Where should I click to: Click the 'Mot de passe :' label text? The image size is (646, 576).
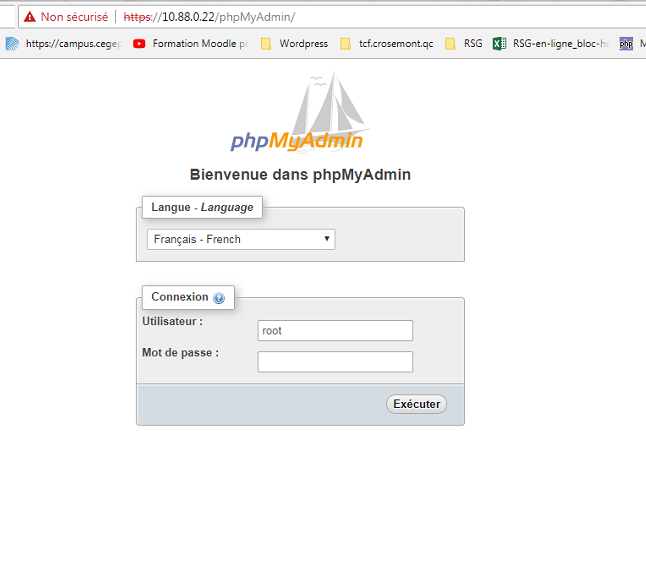click(180, 352)
